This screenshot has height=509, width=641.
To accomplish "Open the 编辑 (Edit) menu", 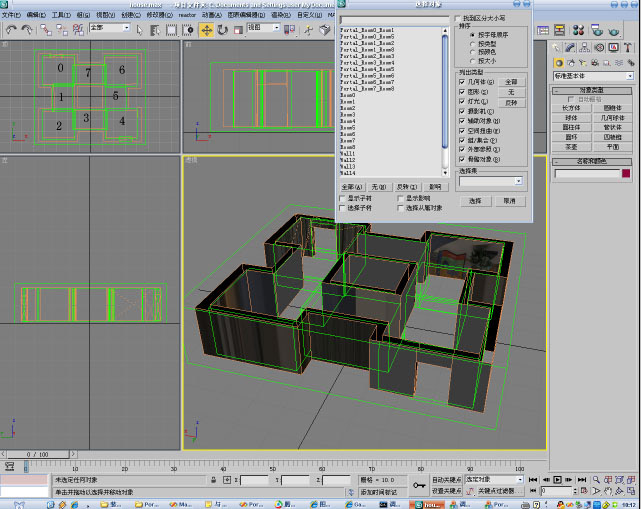I will [x=36, y=15].
